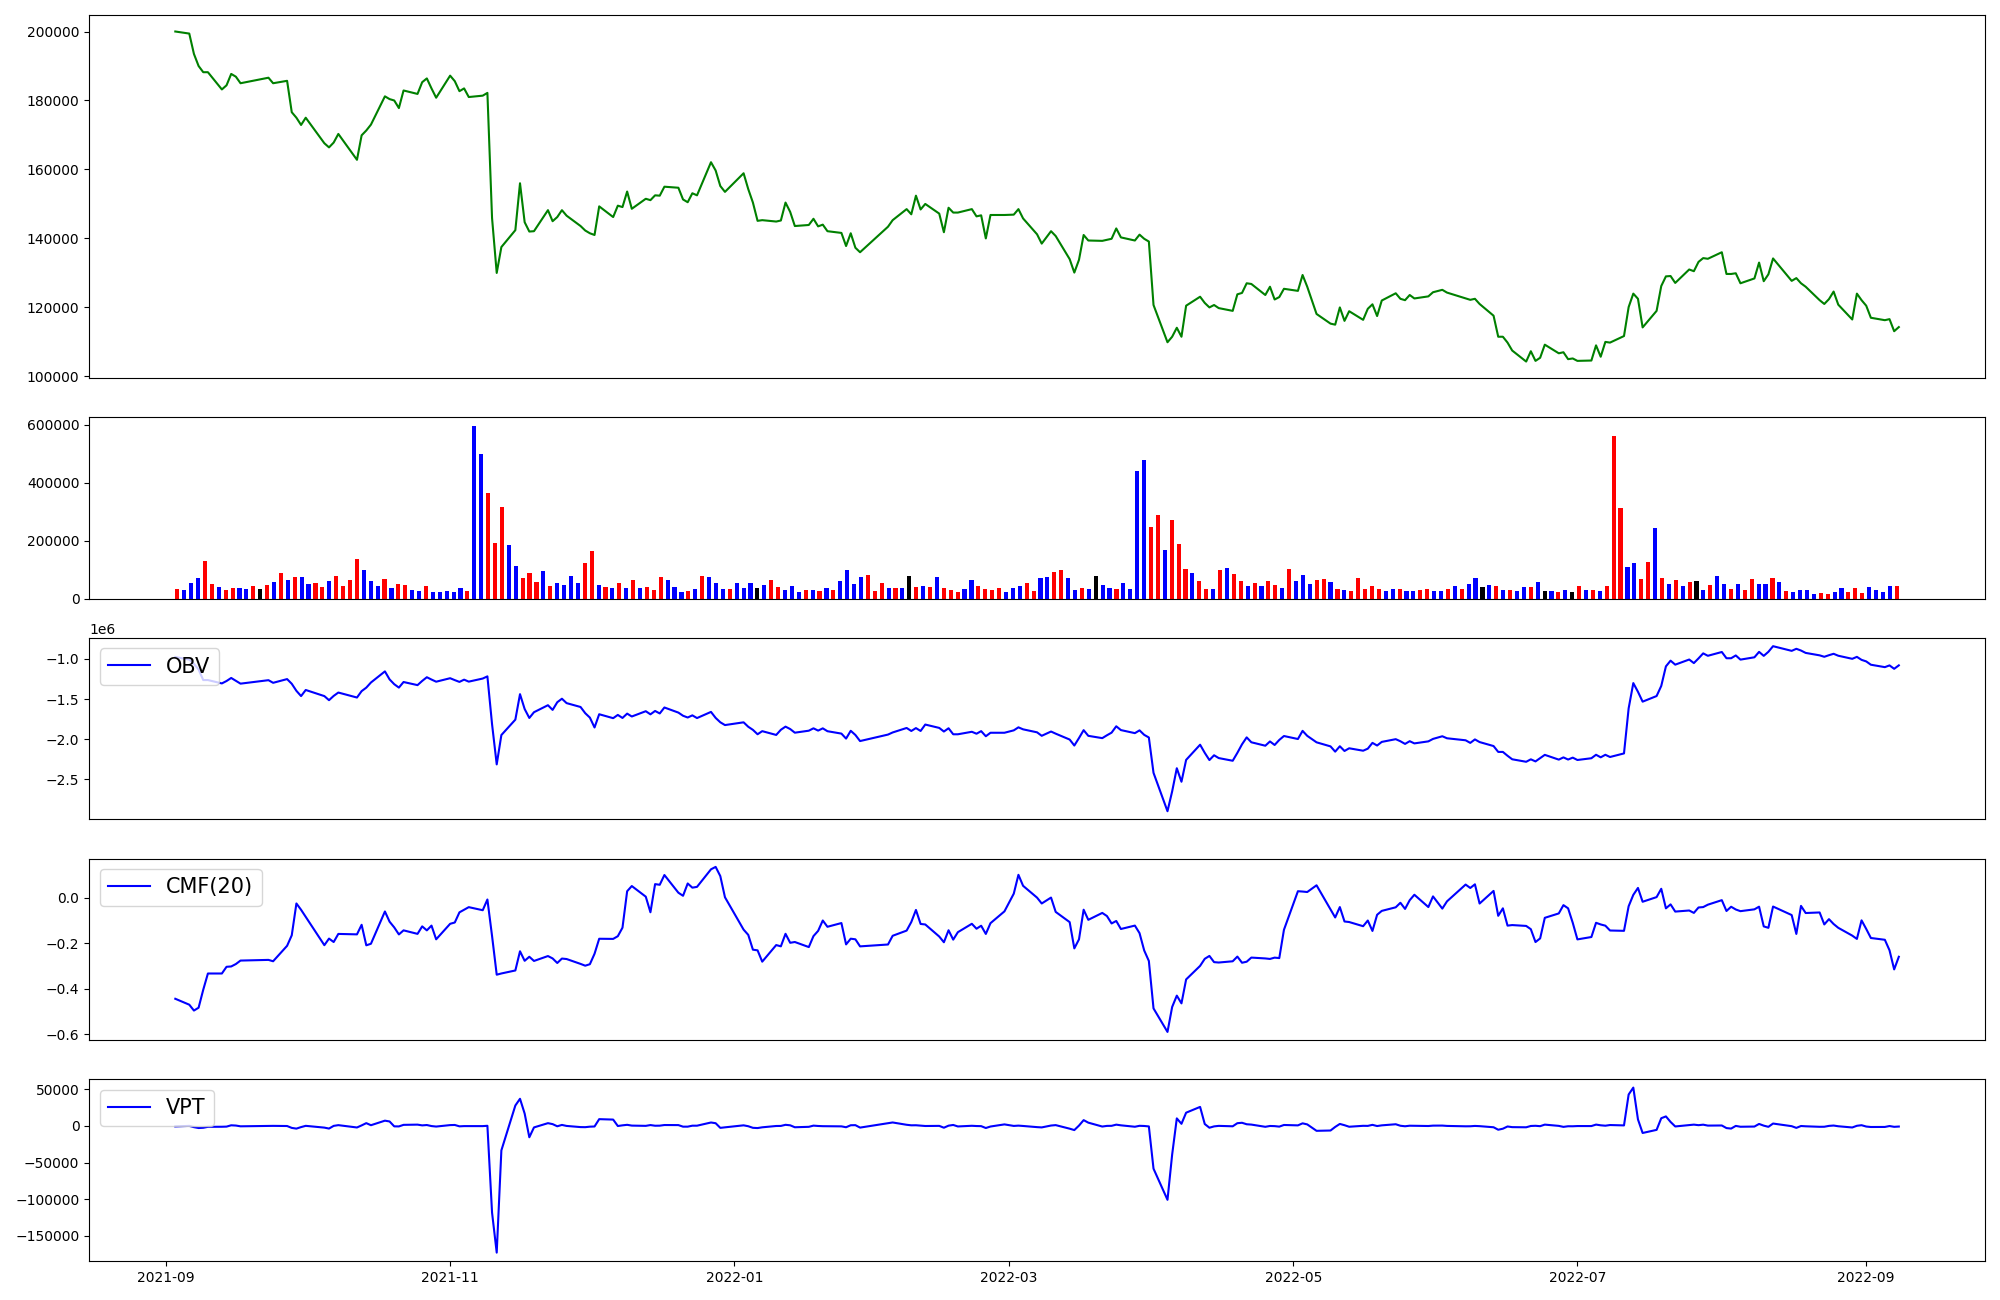Click the VPT legend label
The width and height of the screenshot is (2000, 1300).
185,1107
